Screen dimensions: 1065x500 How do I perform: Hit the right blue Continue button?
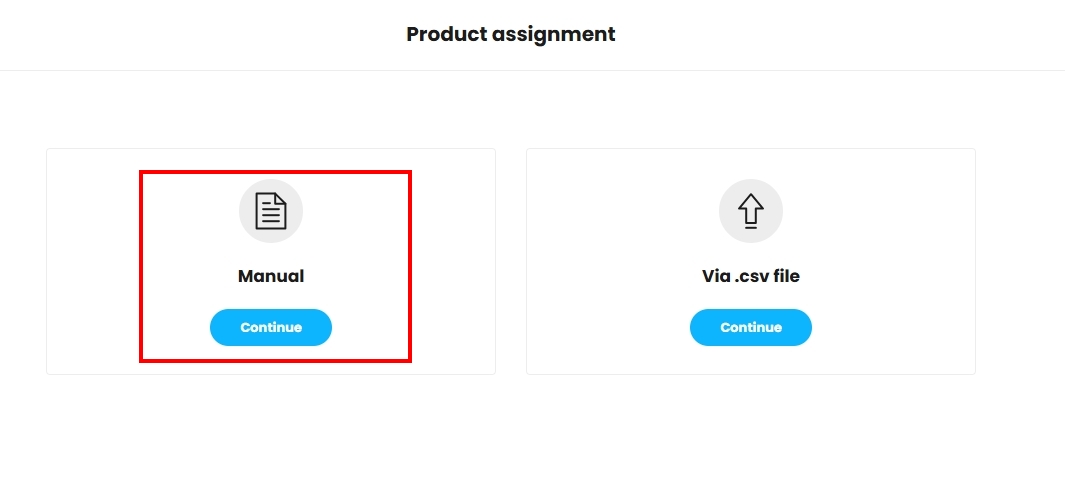pos(751,327)
